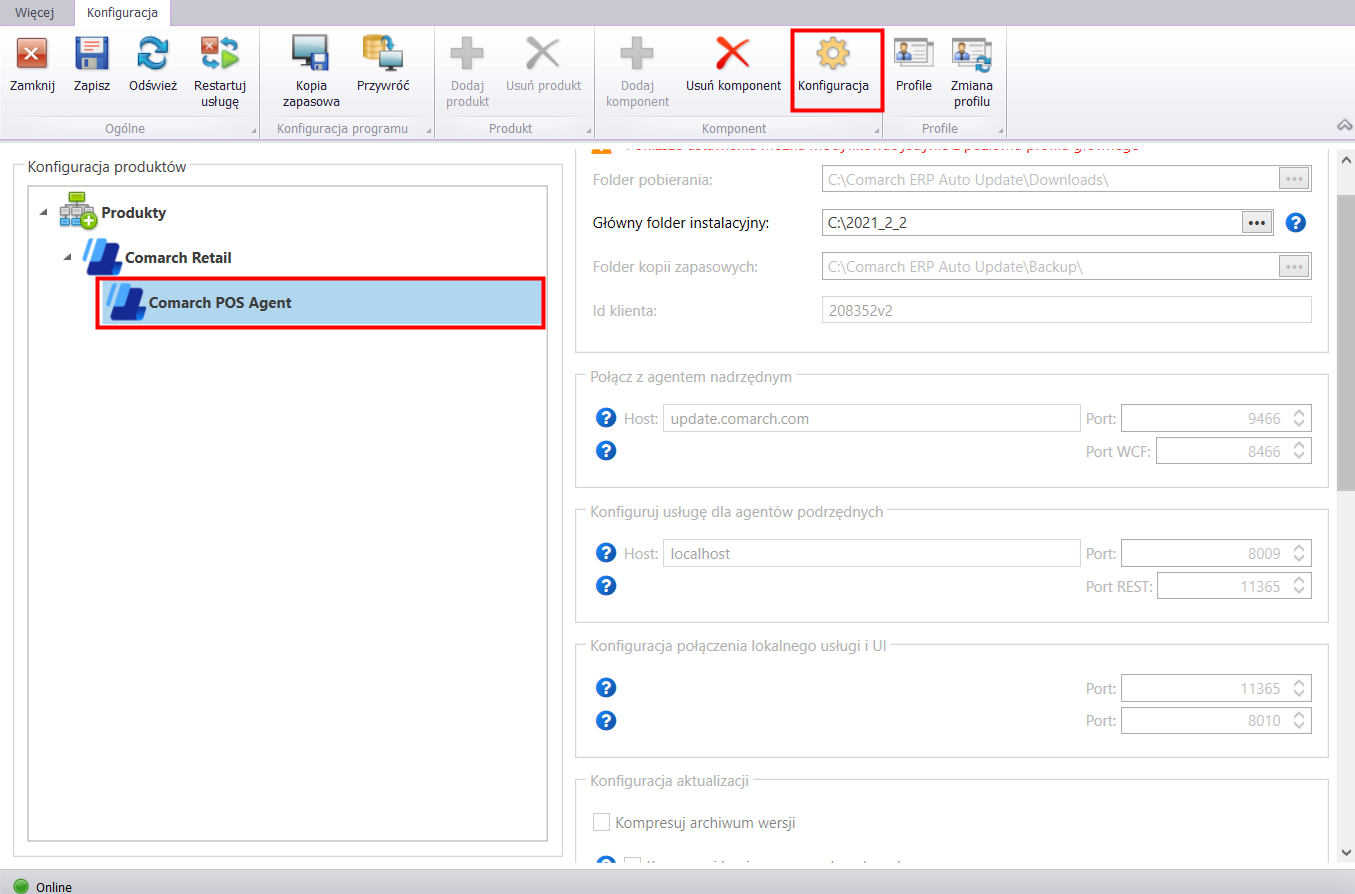Click the Przywróć restore icon
The height and width of the screenshot is (894, 1355).
pos(382,52)
